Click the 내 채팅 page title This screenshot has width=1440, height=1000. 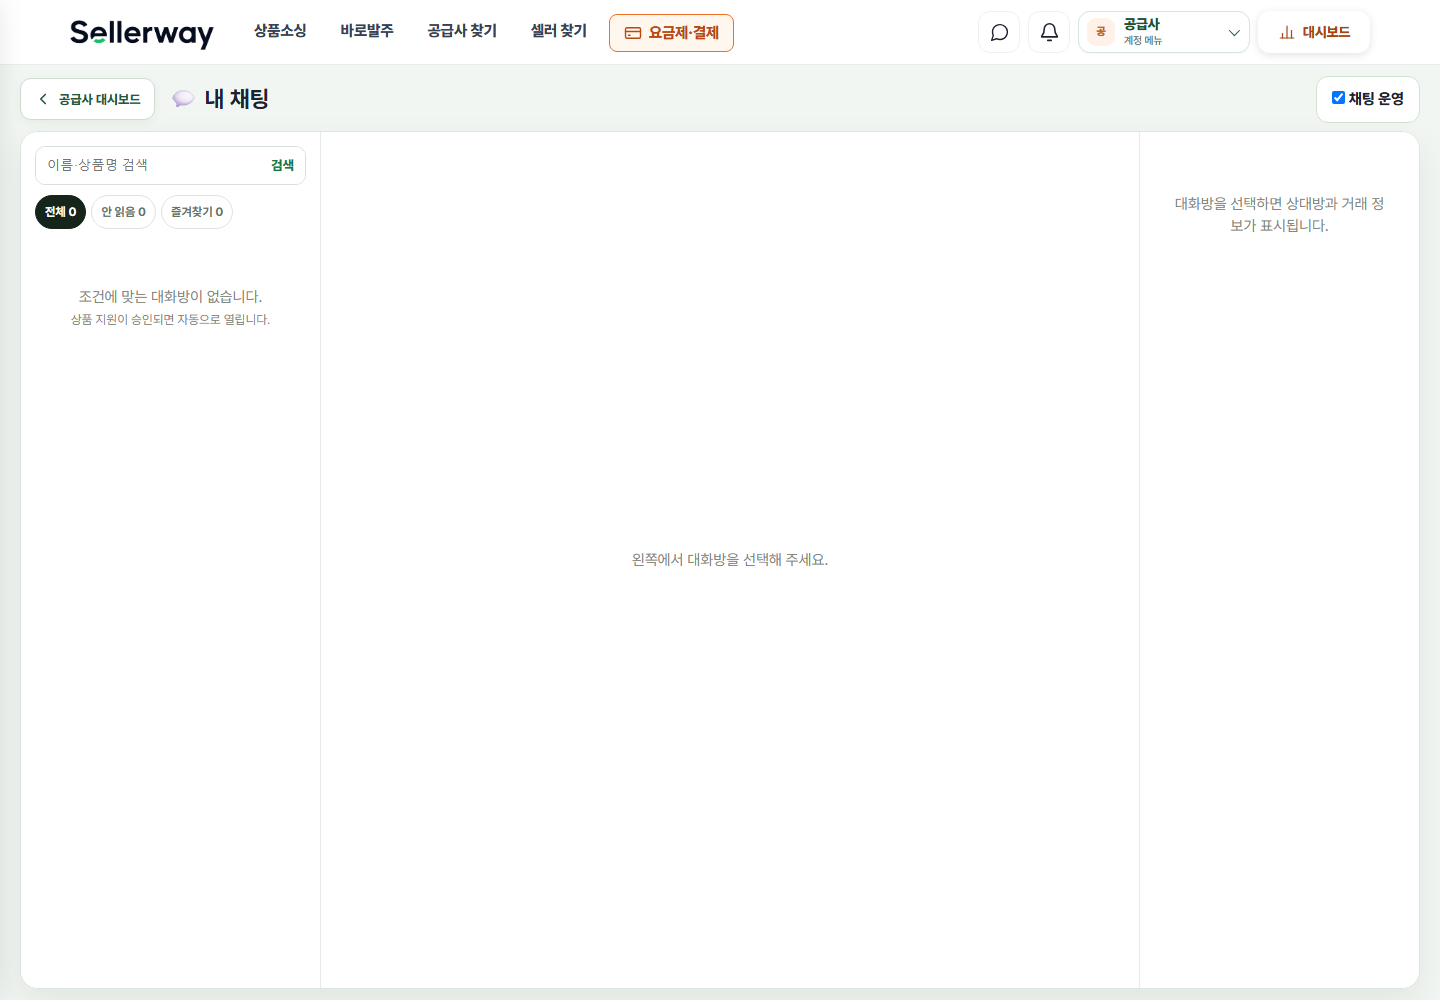[237, 99]
